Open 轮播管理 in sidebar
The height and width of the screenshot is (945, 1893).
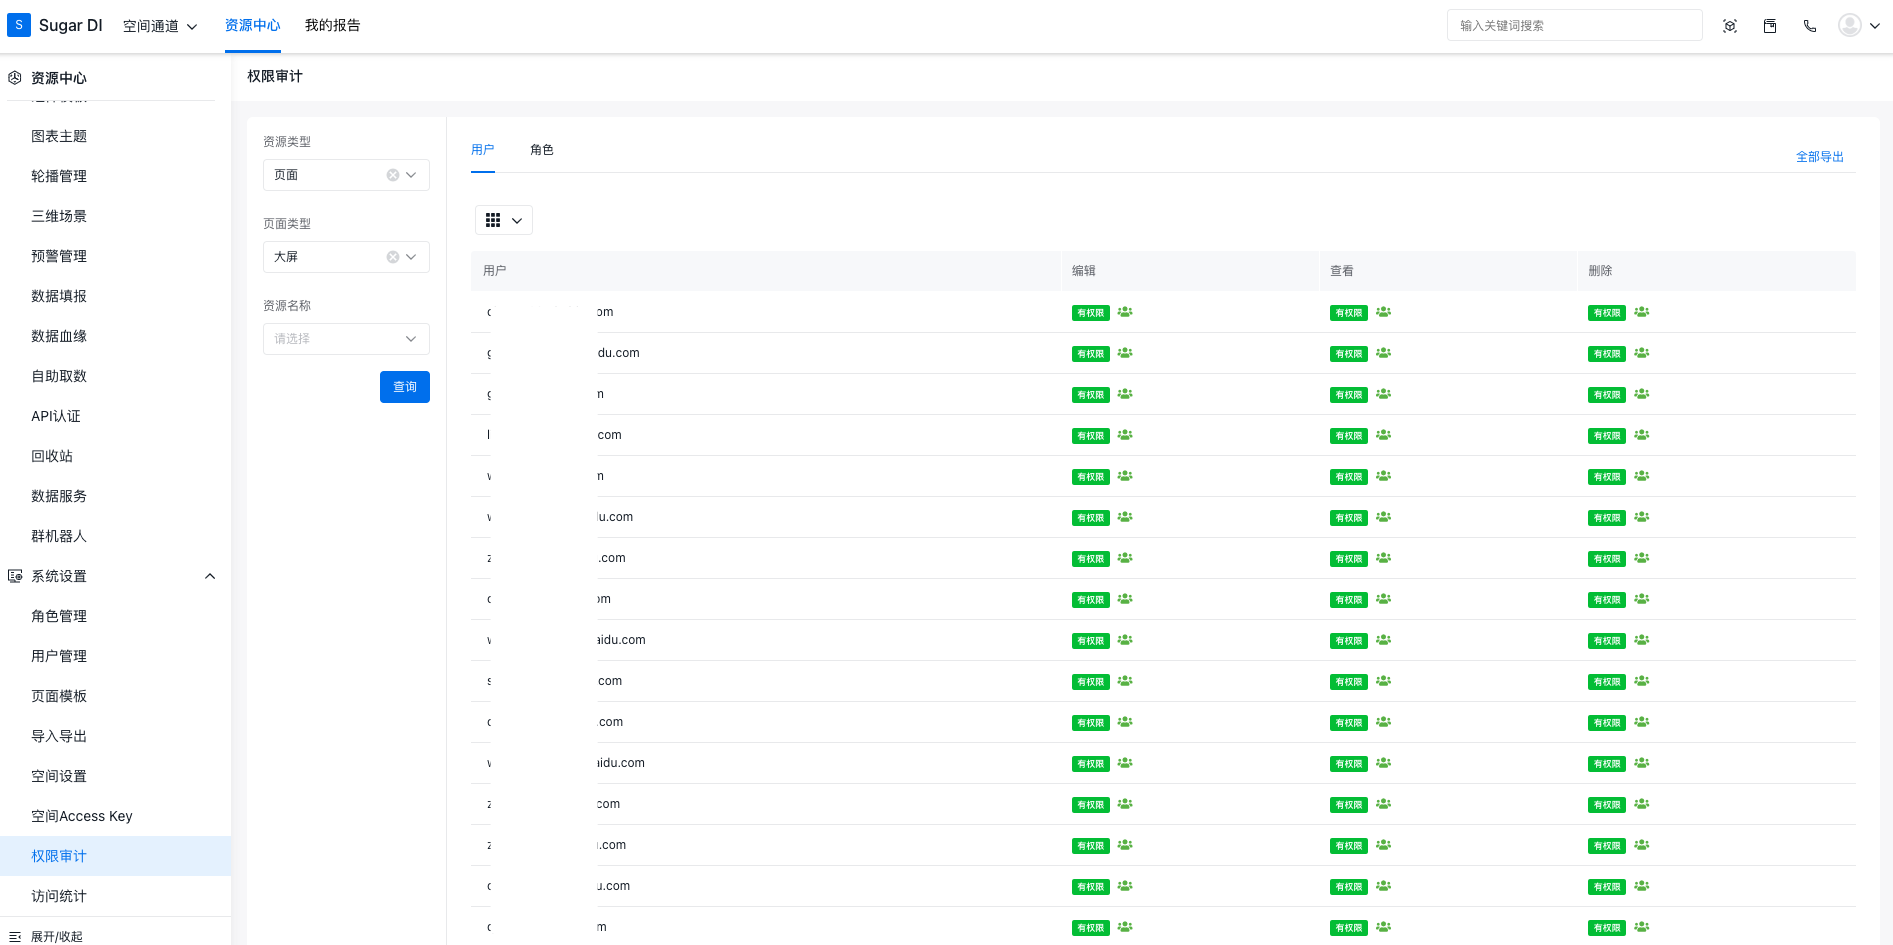tap(59, 176)
